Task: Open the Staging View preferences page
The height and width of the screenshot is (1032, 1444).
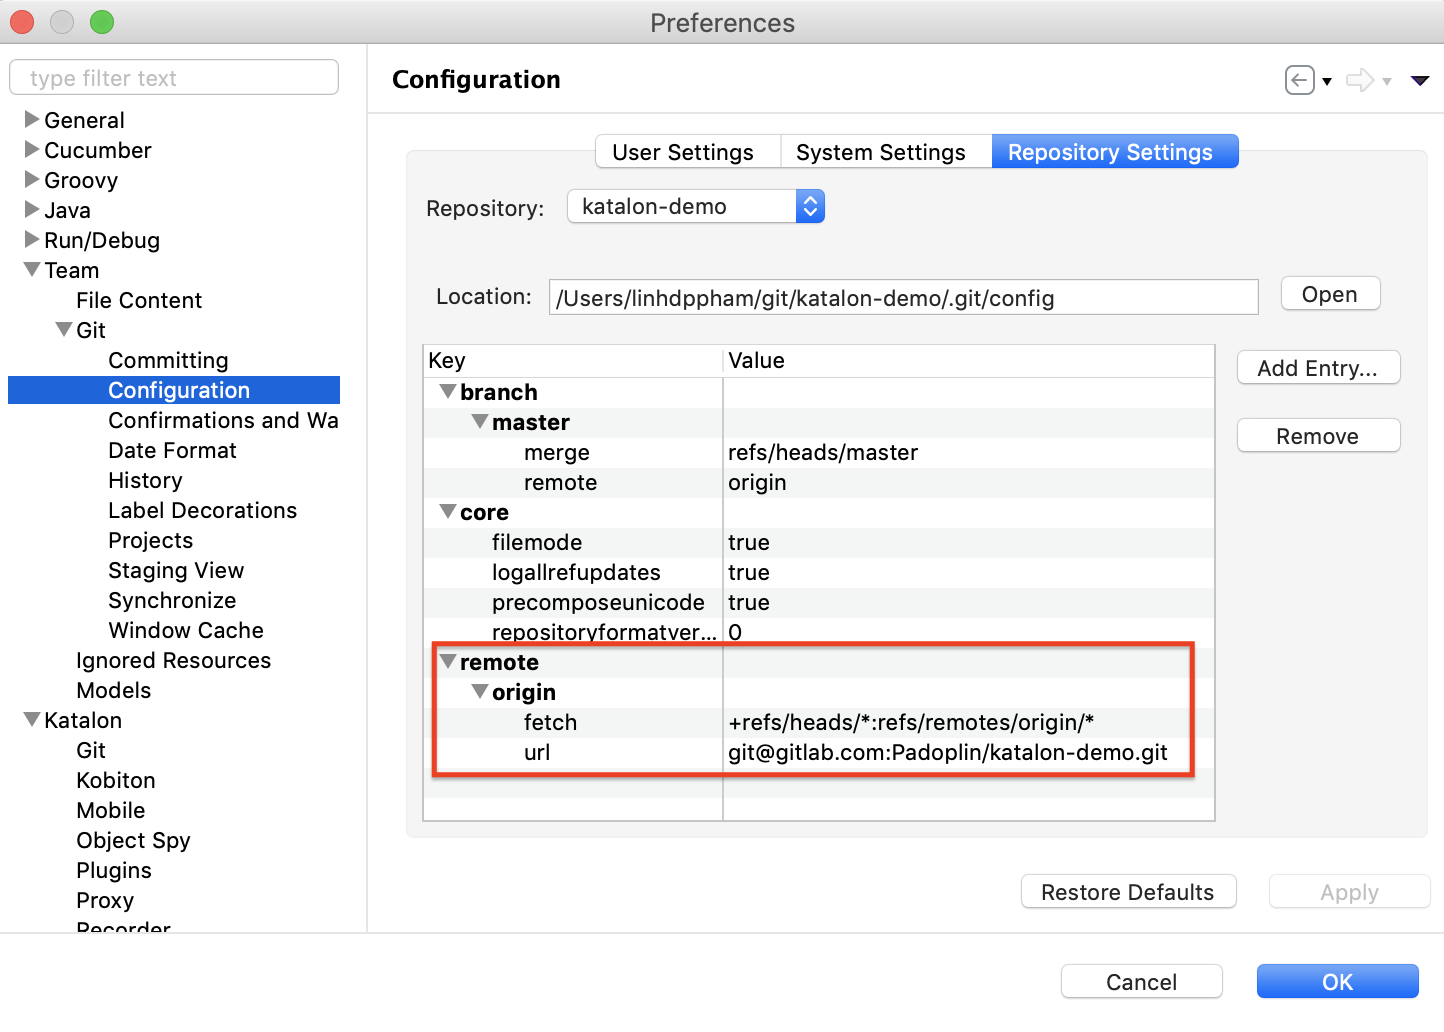Action: point(176,570)
